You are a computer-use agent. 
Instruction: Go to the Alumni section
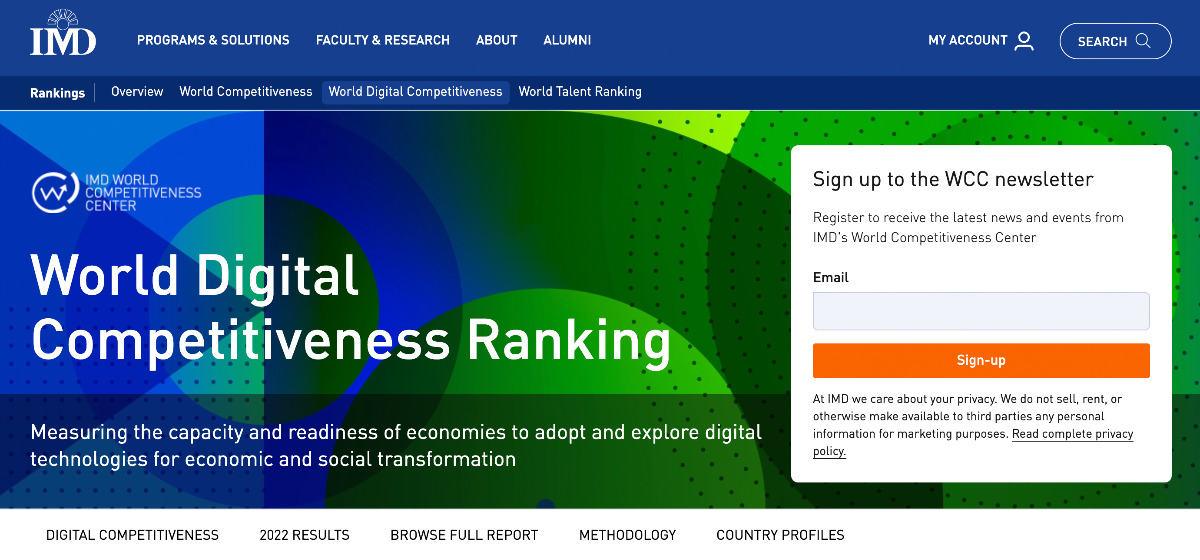(x=567, y=41)
